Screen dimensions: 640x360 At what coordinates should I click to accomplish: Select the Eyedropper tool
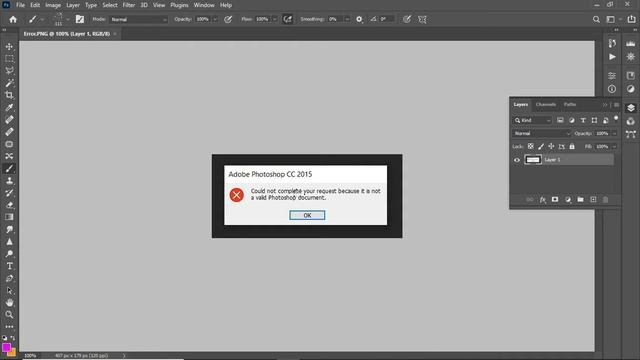point(9,108)
